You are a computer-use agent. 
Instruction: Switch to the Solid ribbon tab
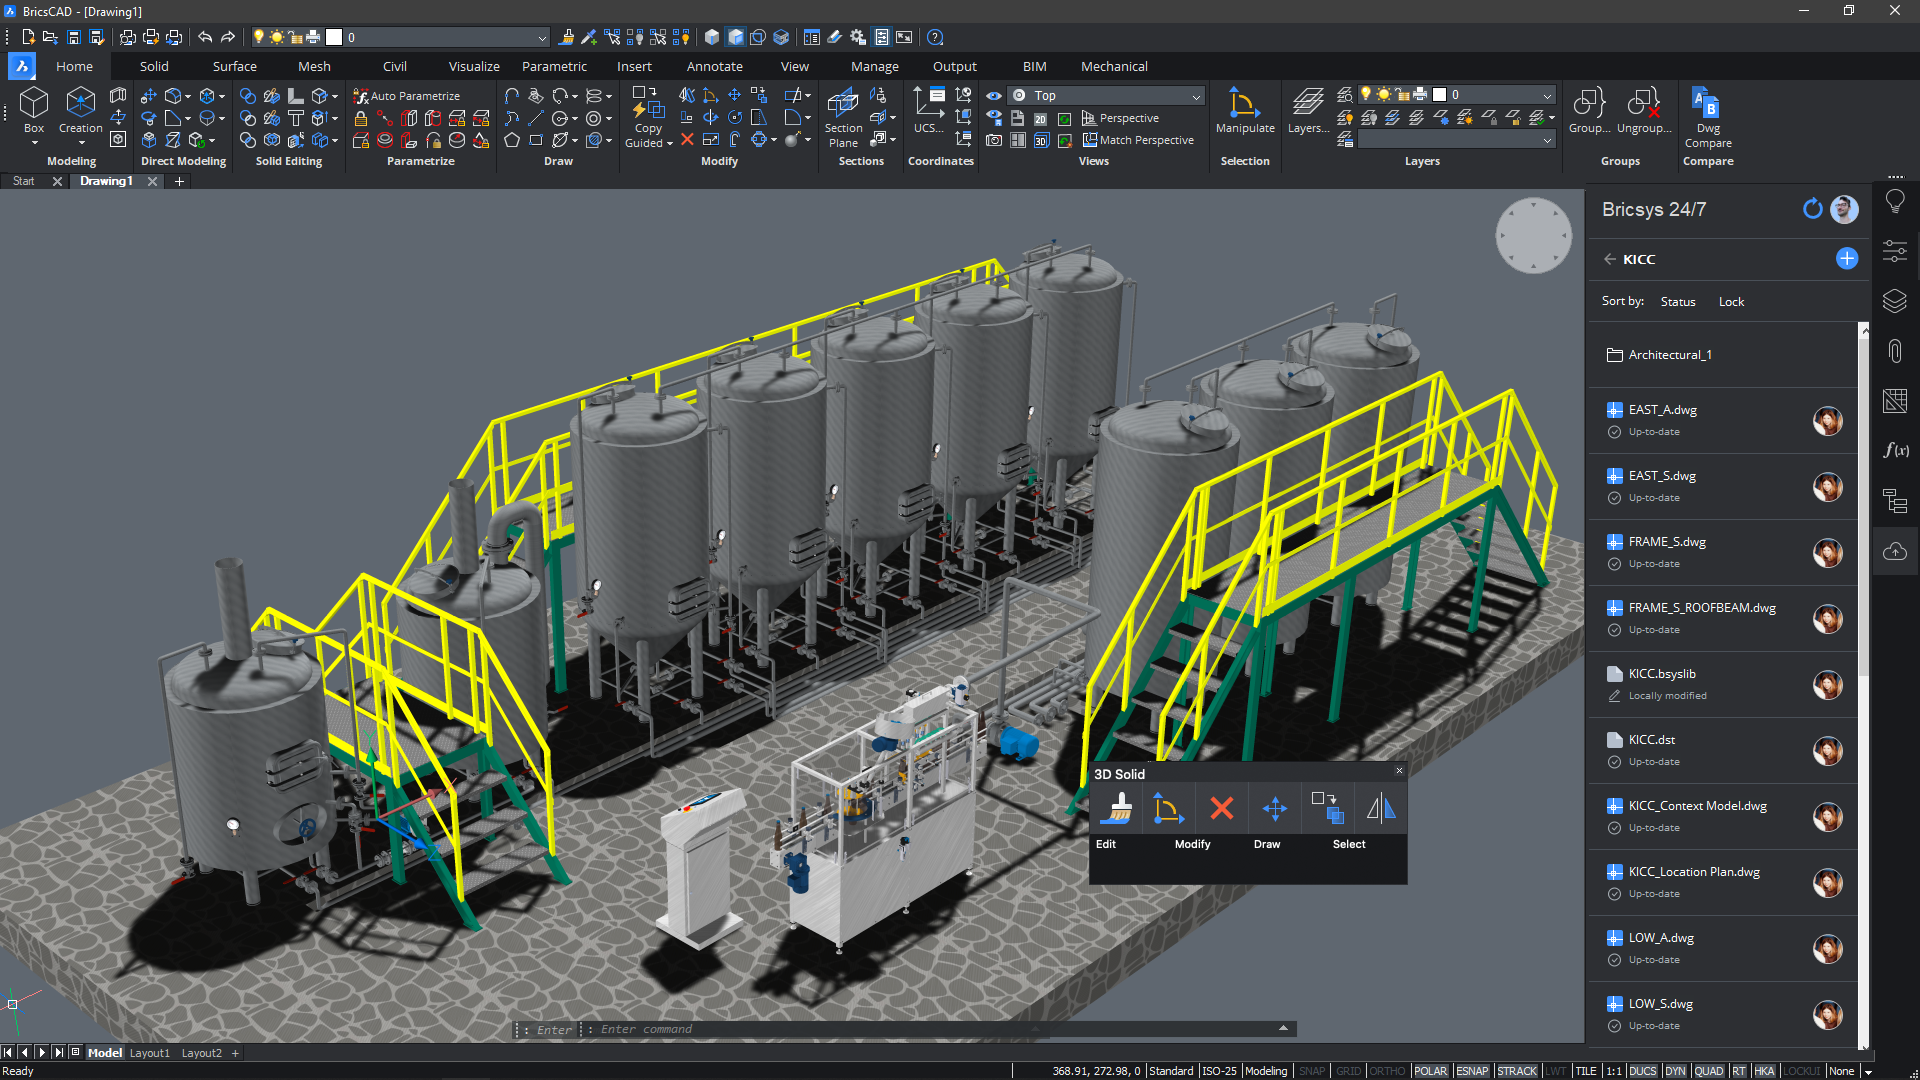(153, 66)
